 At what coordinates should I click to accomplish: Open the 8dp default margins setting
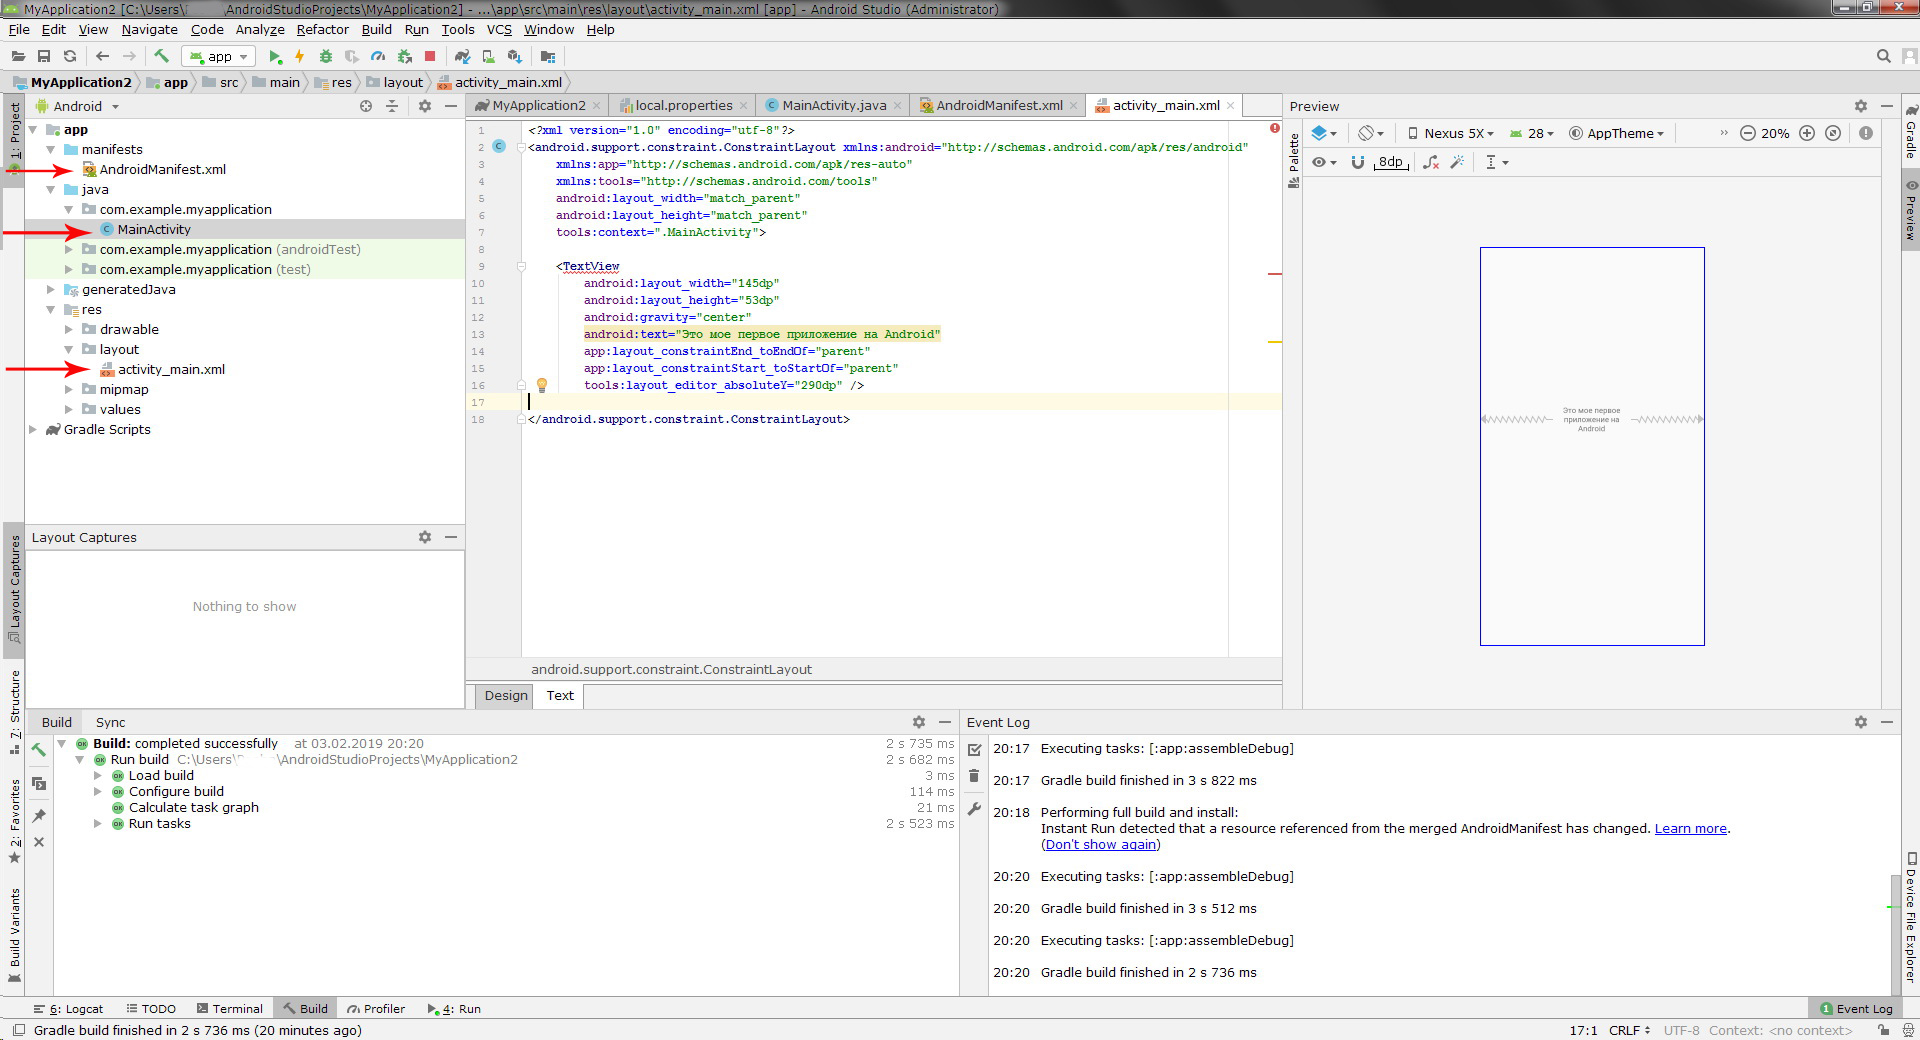(x=1391, y=162)
